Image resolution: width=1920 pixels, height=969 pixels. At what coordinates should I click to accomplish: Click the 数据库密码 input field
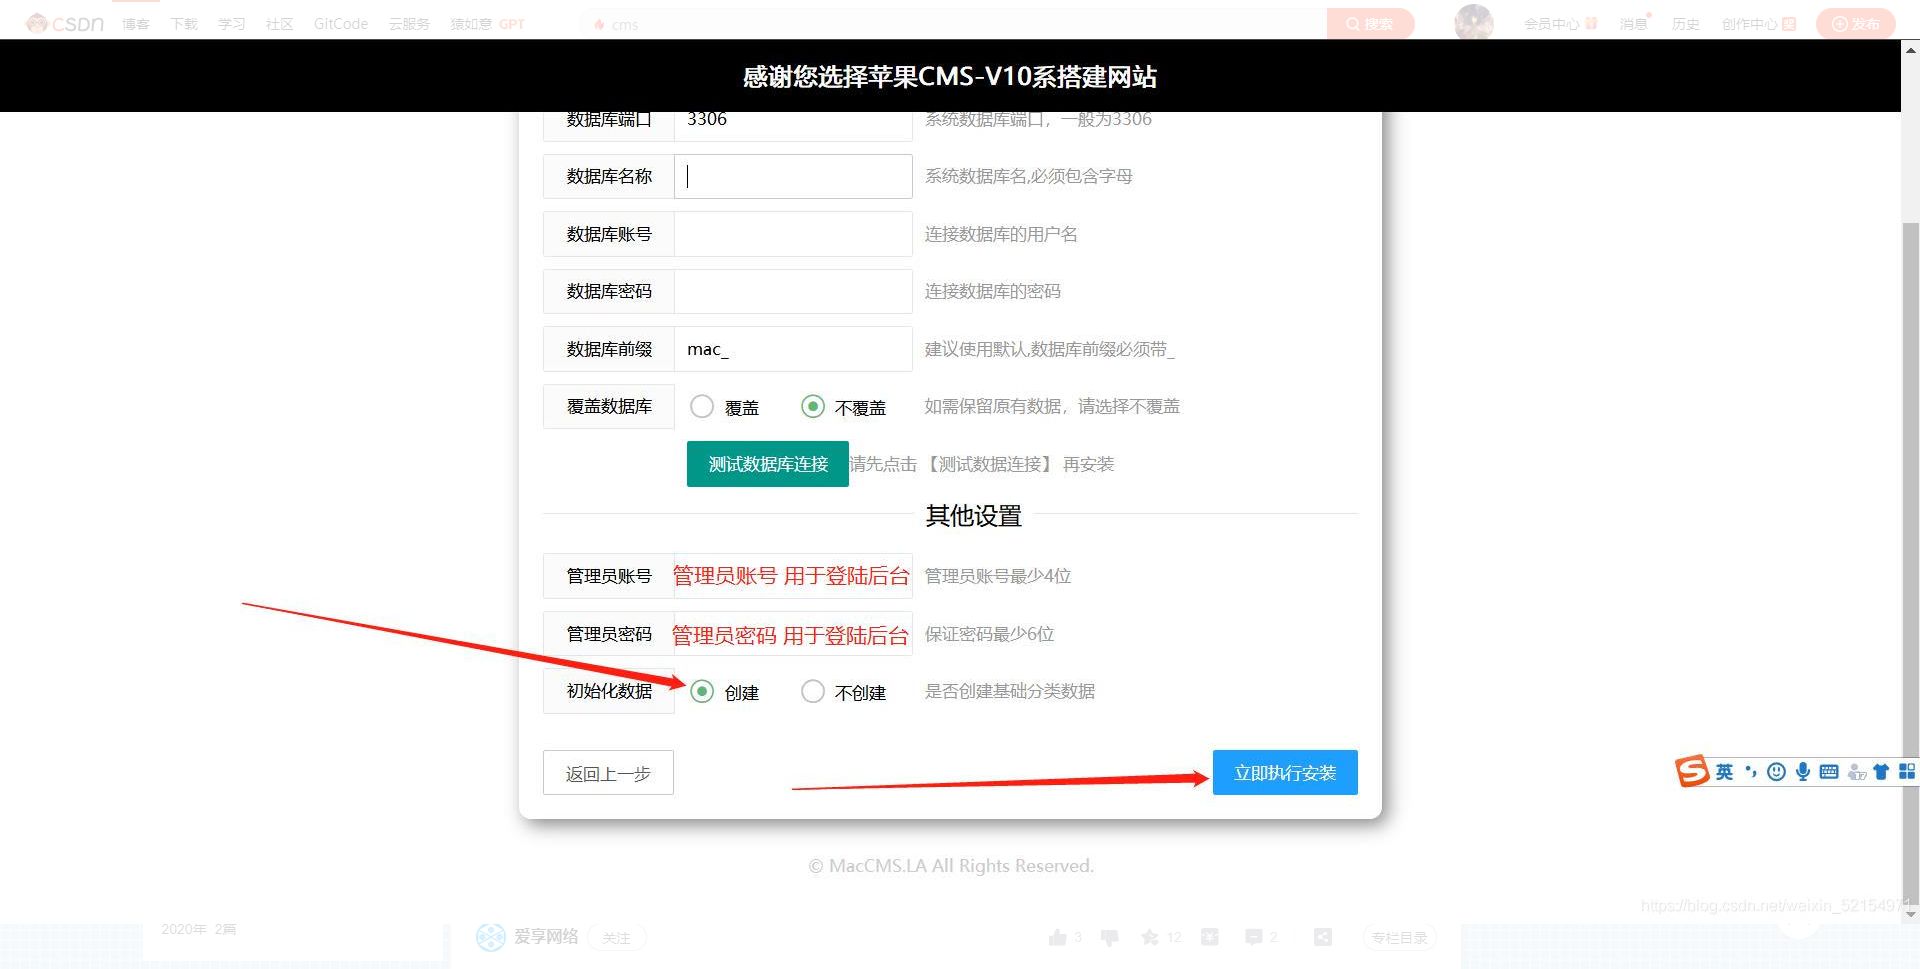tap(793, 291)
